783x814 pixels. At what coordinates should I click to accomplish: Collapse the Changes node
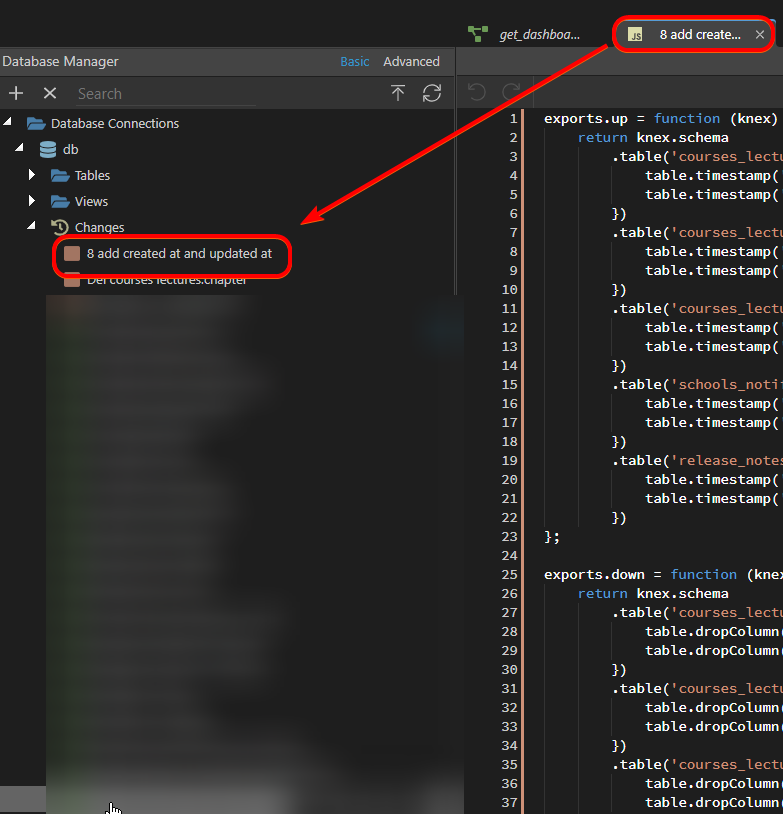point(32,227)
